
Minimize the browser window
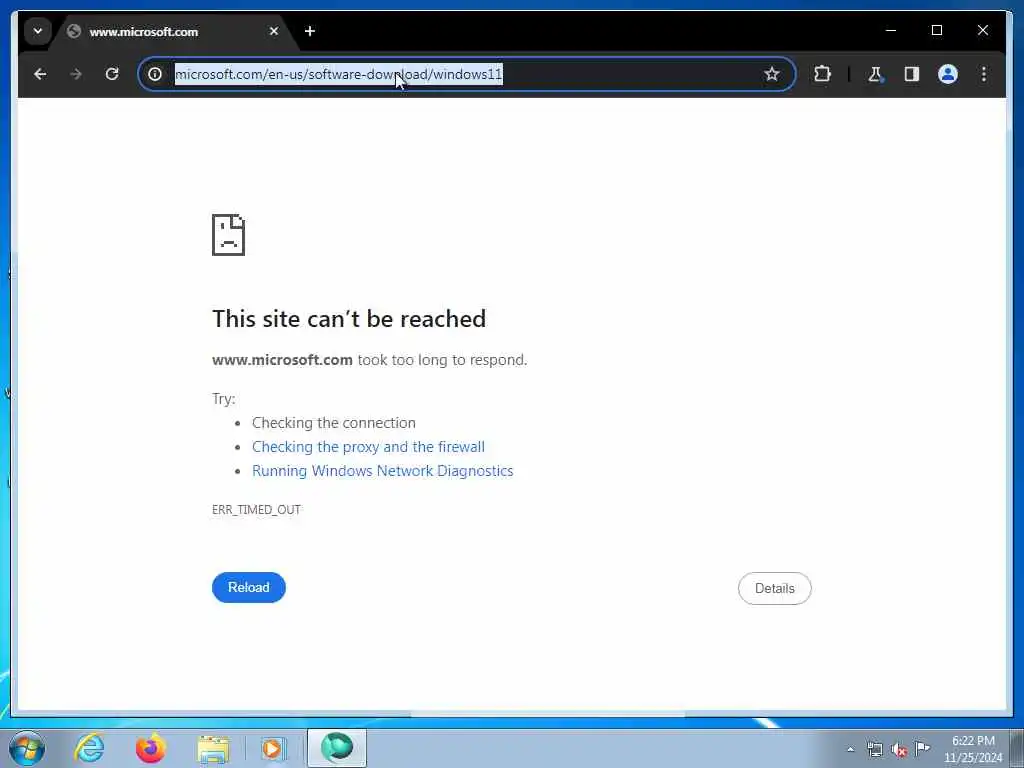coord(891,31)
